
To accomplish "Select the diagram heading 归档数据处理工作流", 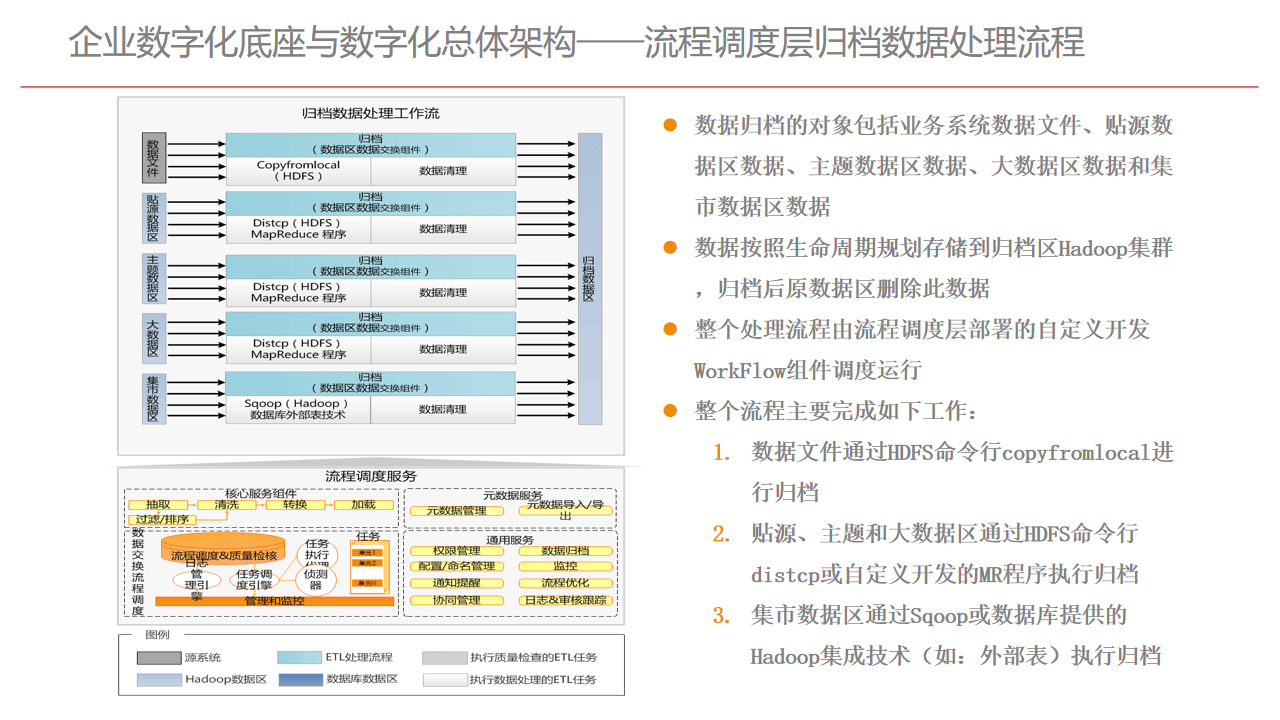I will 371,113.
